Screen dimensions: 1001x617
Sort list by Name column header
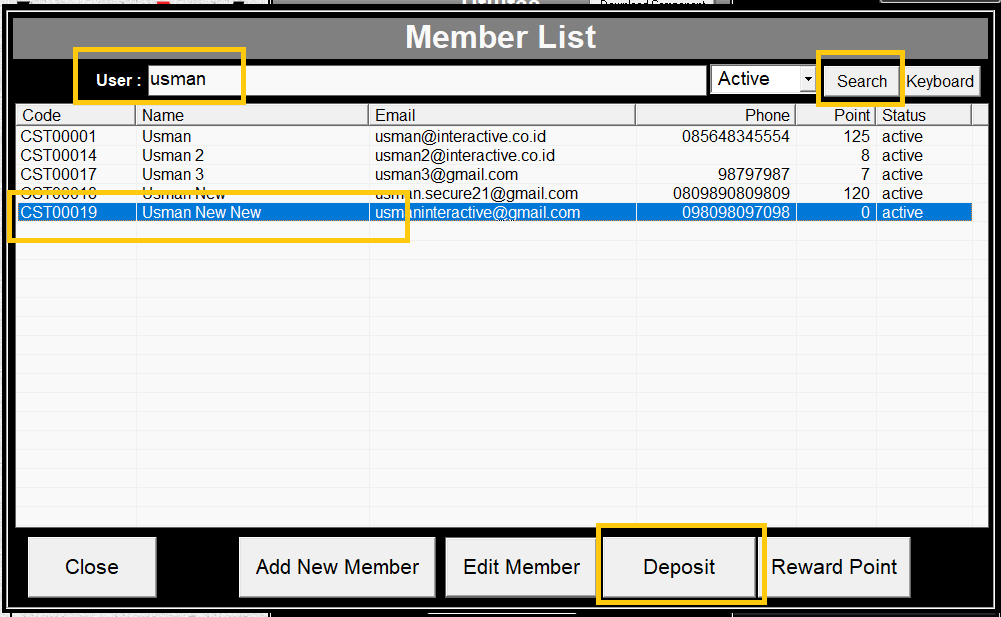pyautogui.click(x=252, y=115)
